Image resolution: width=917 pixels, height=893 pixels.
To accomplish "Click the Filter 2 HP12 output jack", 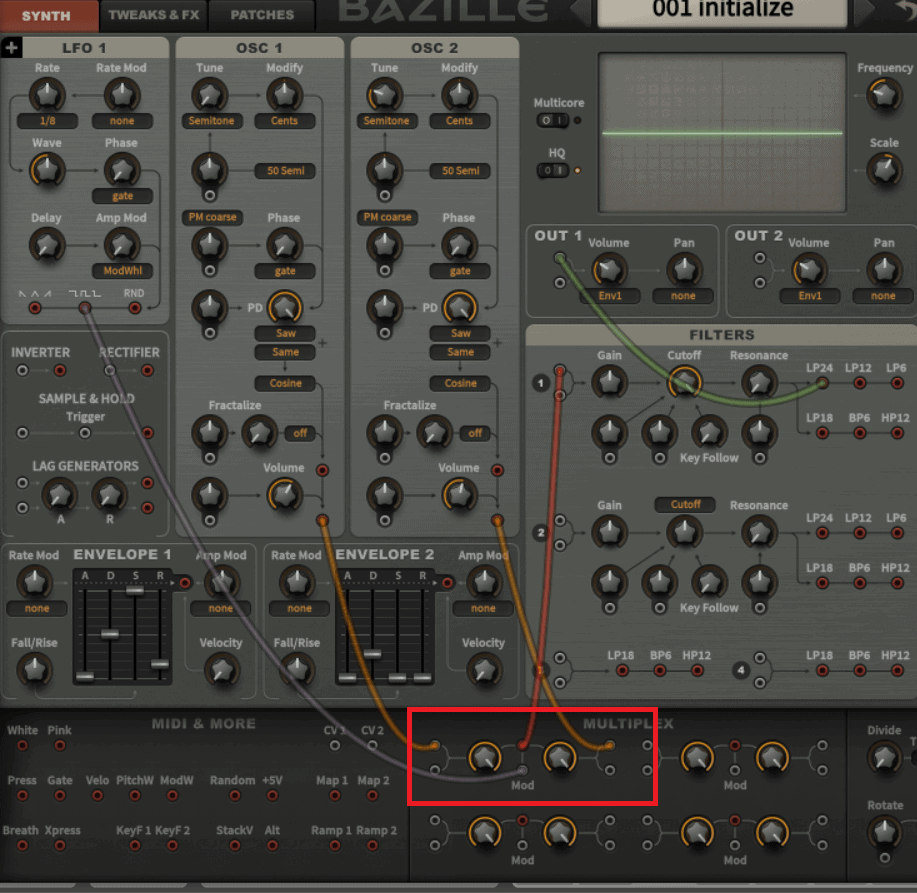I will 896,583.
